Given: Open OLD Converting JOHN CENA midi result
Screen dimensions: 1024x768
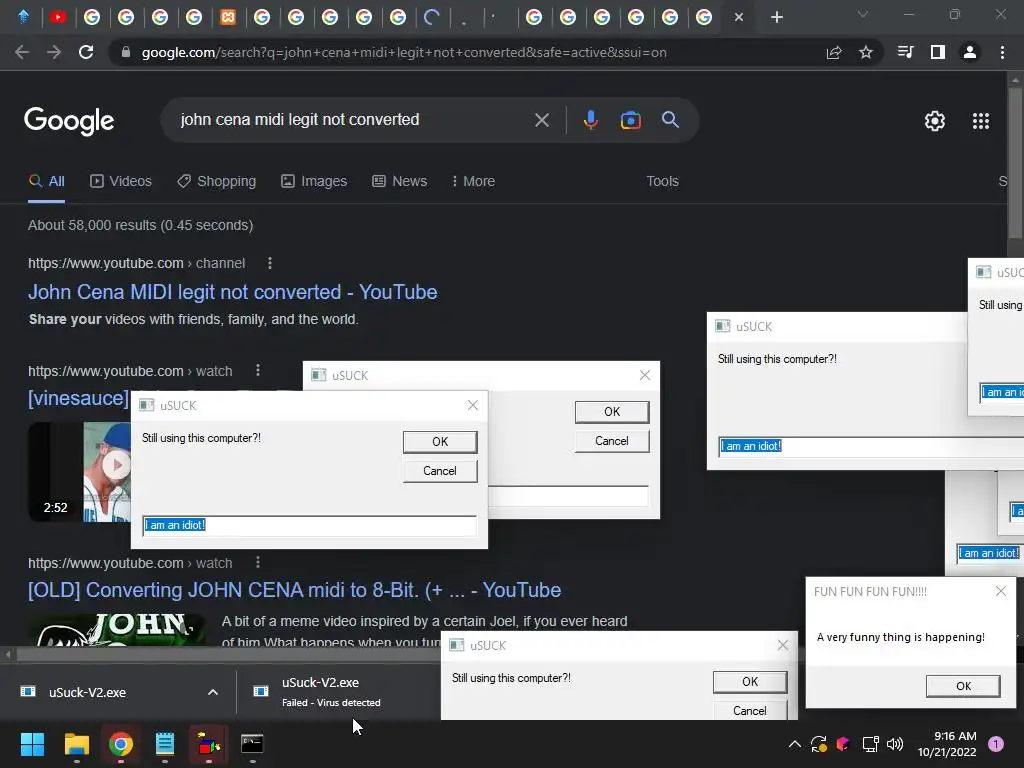Looking at the screenshot, I should [x=295, y=590].
